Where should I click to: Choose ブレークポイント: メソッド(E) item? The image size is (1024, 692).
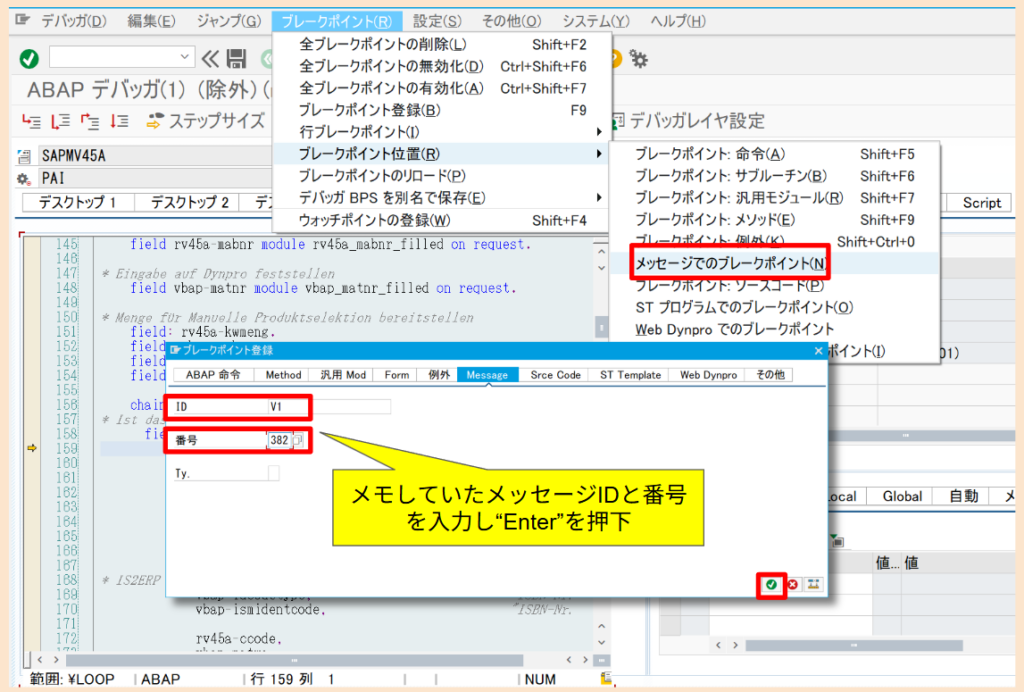(775, 220)
